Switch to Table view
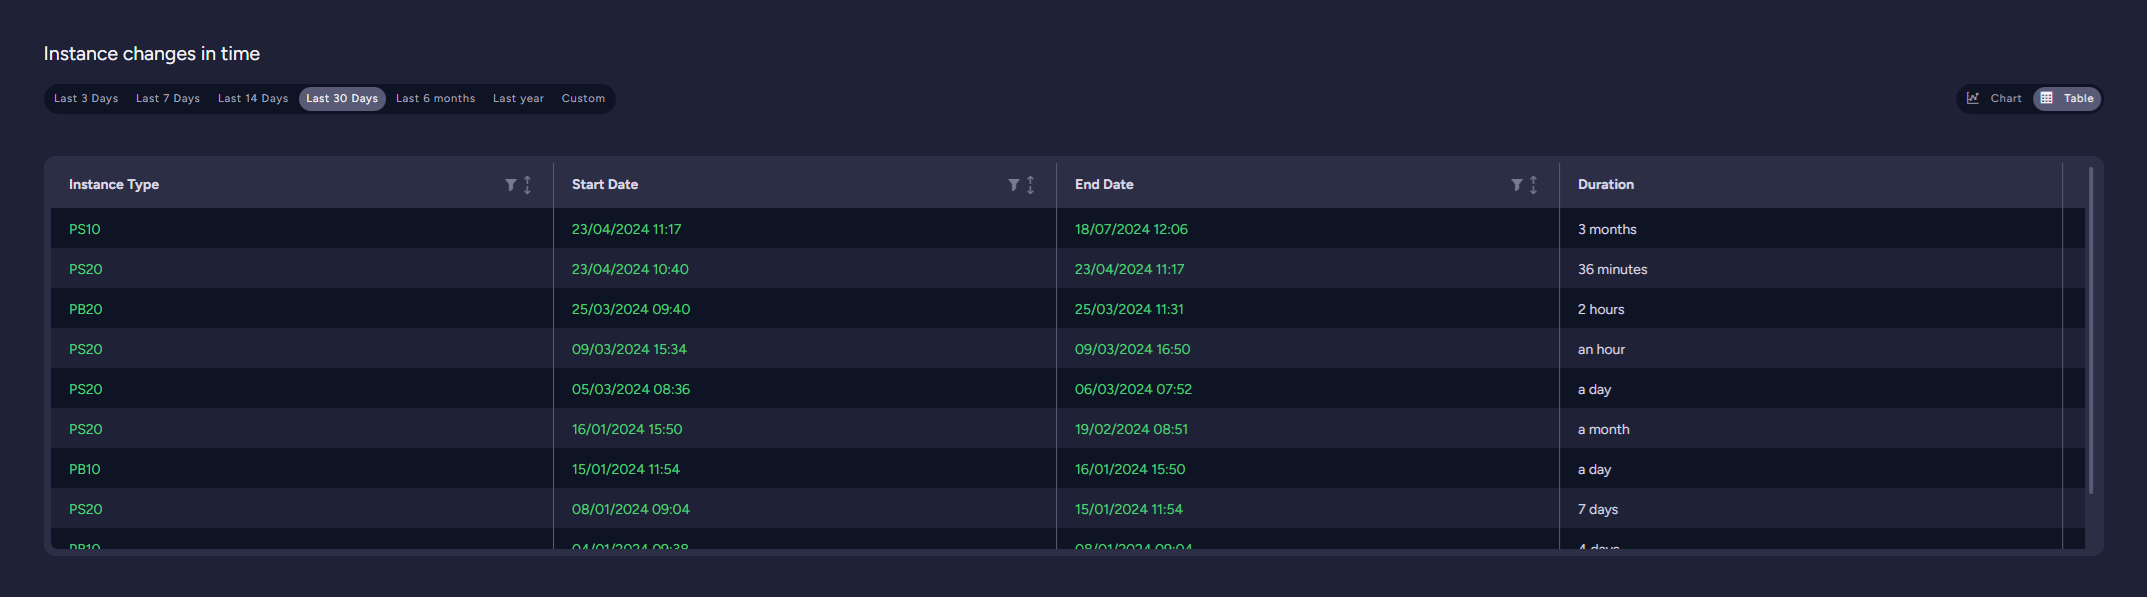The width and height of the screenshot is (2147, 597). (2067, 99)
